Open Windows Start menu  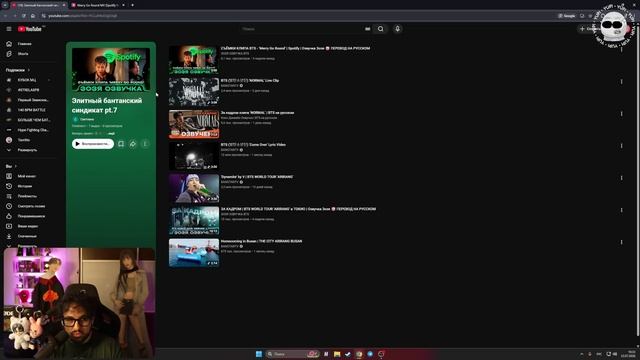pos(259,354)
